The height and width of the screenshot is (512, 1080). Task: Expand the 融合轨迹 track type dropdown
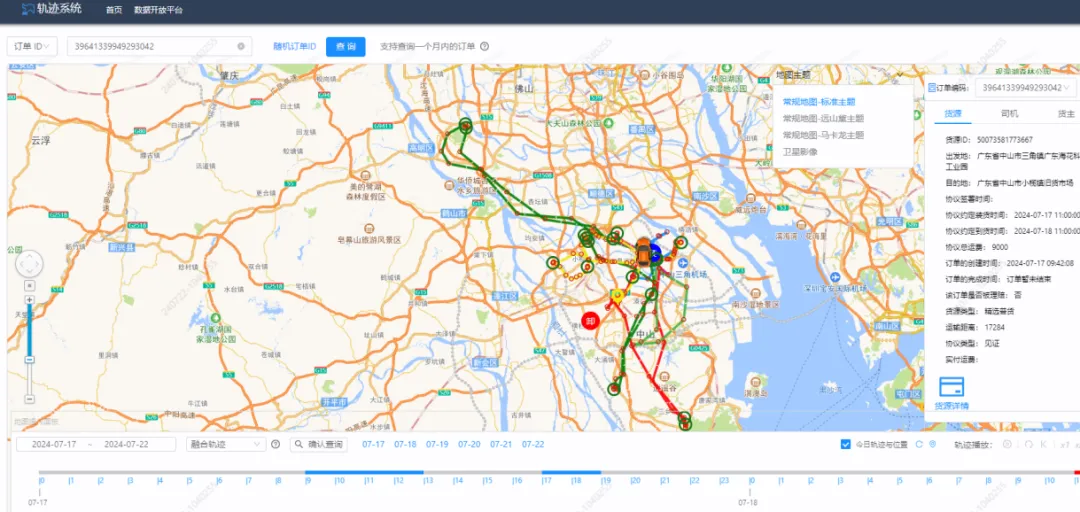click(225, 444)
